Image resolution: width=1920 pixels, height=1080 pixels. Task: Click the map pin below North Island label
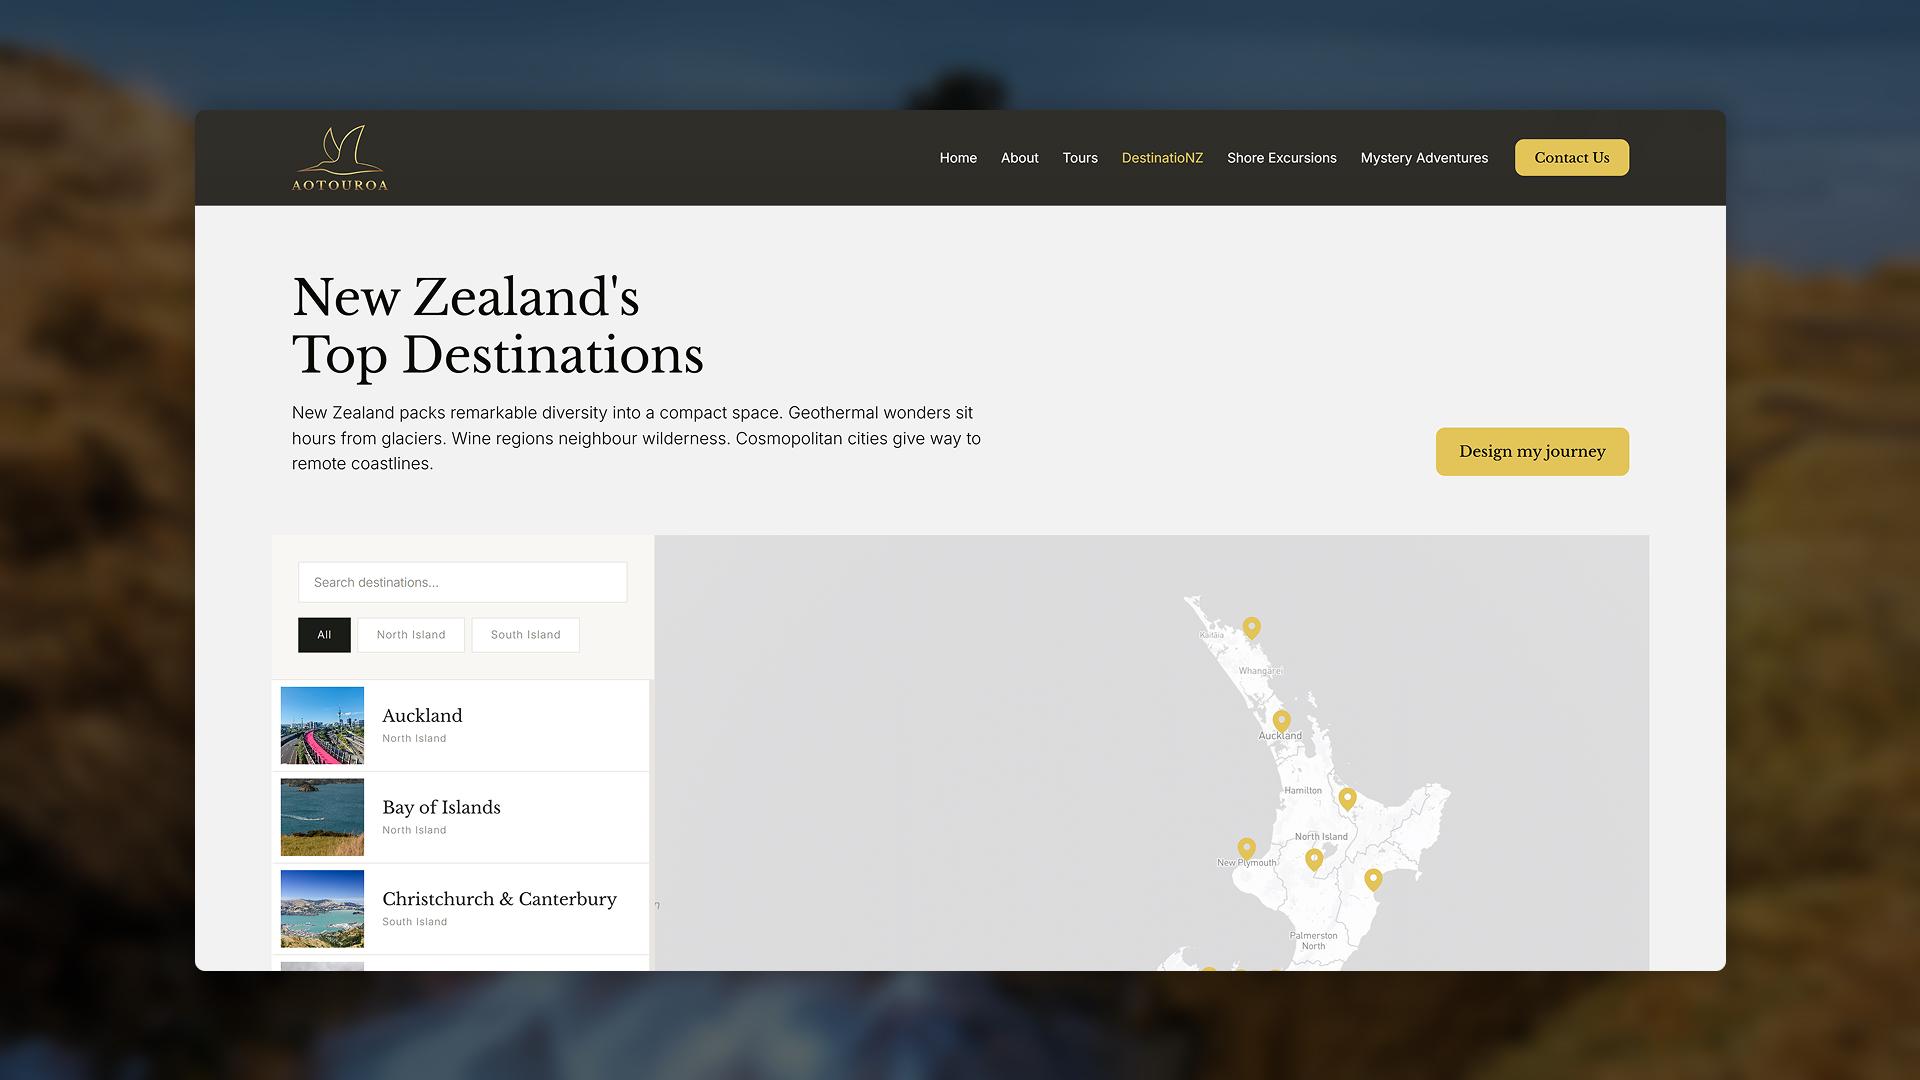(x=1314, y=858)
